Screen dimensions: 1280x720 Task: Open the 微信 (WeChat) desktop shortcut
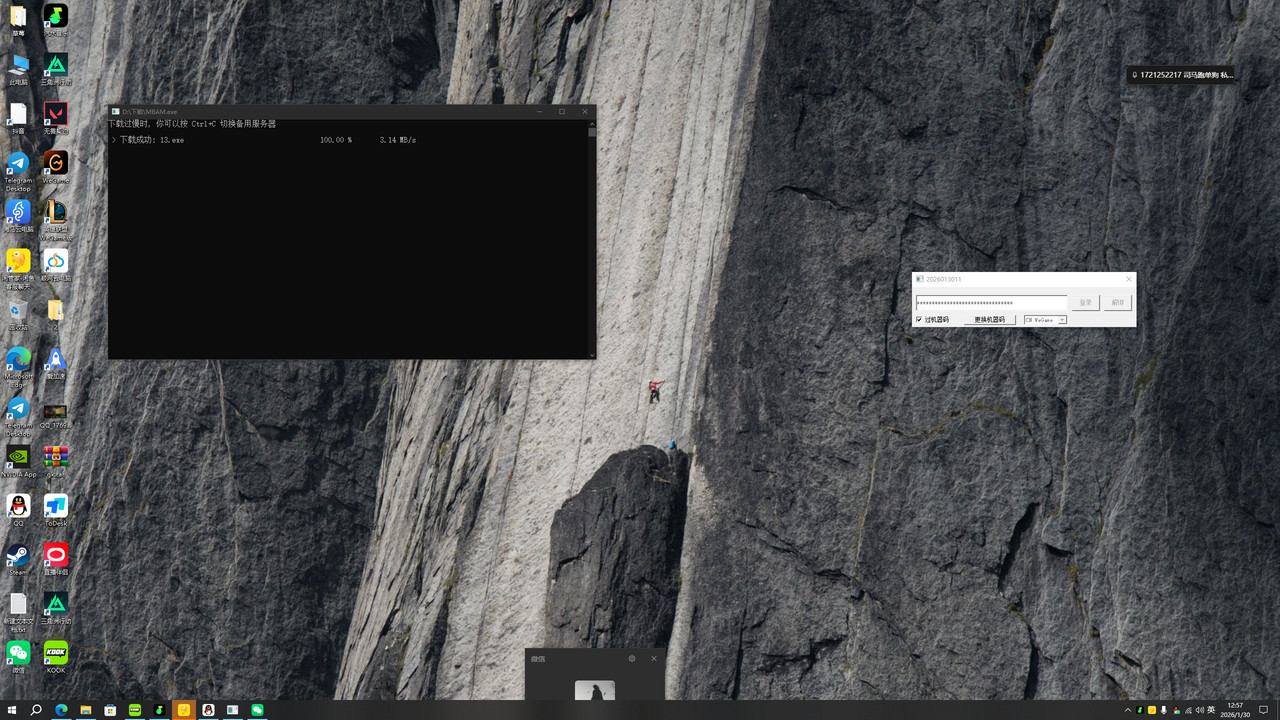tap(18, 657)
